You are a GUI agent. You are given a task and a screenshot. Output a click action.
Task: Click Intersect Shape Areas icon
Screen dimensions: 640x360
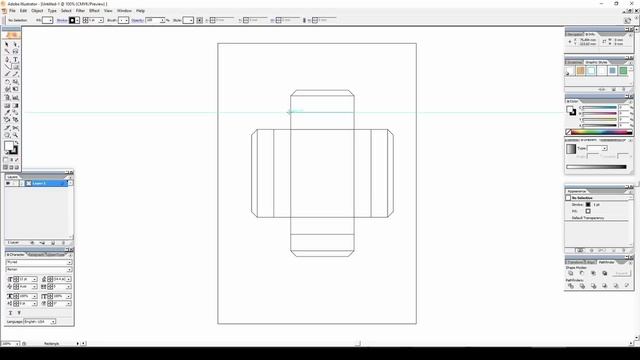tap(593, 273)
